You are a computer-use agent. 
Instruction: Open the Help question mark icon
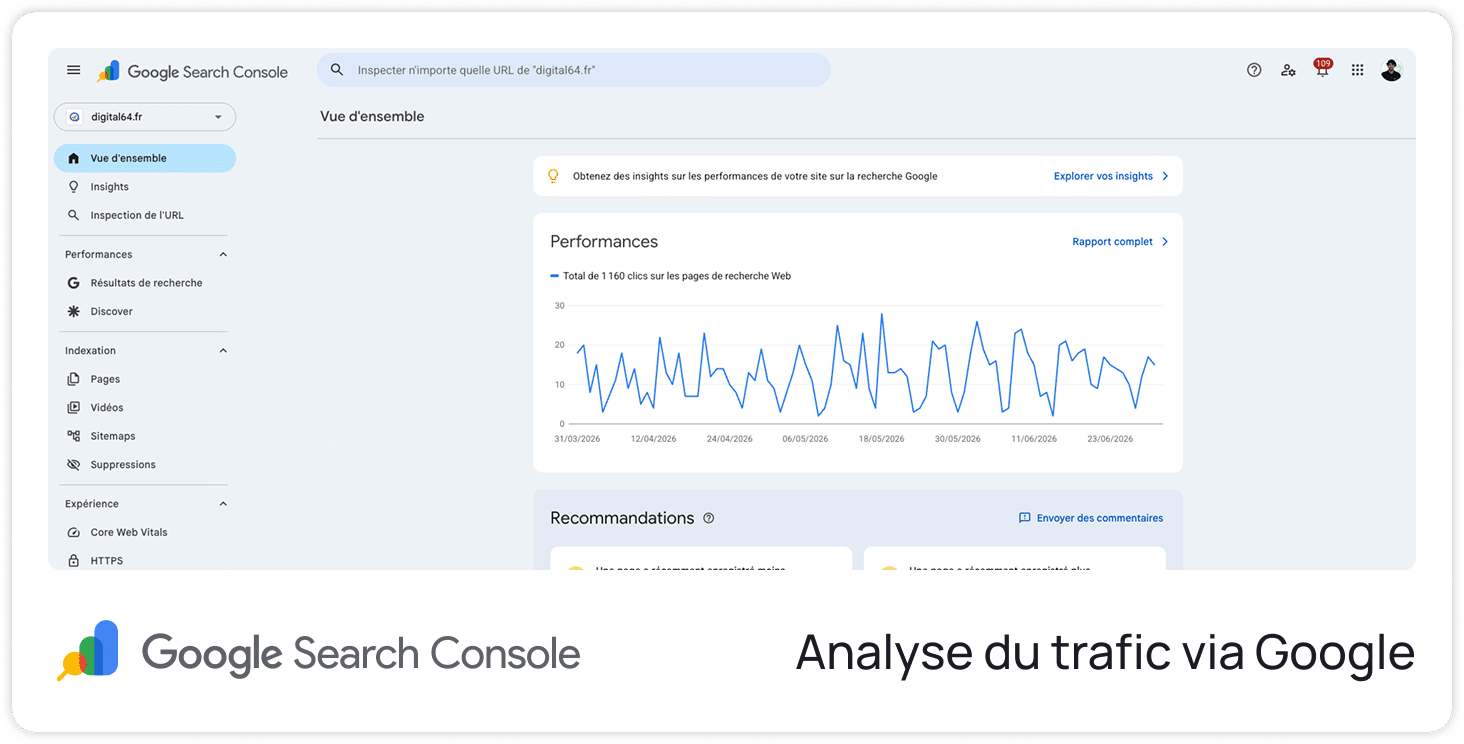tap(1254, 70)
